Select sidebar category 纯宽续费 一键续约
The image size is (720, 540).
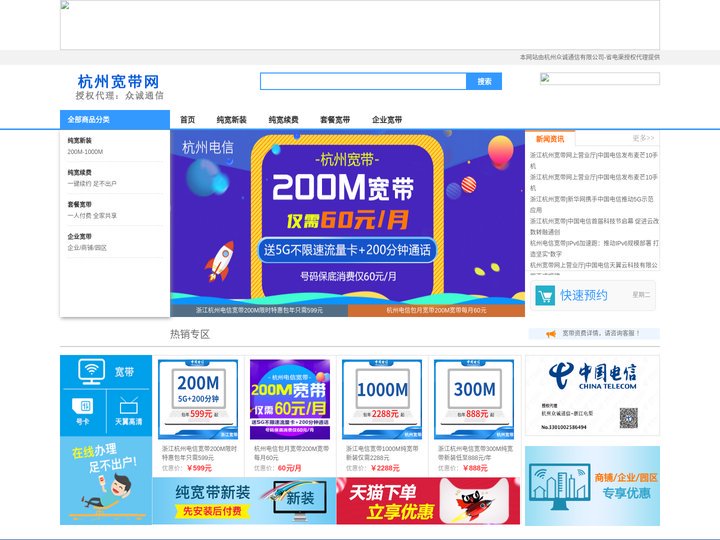(x=115, y=178)
